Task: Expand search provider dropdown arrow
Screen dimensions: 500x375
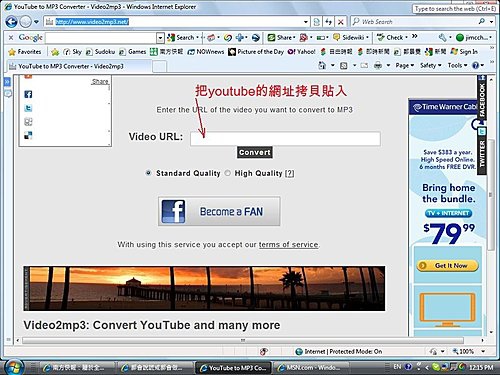Action: click(492, 22)
